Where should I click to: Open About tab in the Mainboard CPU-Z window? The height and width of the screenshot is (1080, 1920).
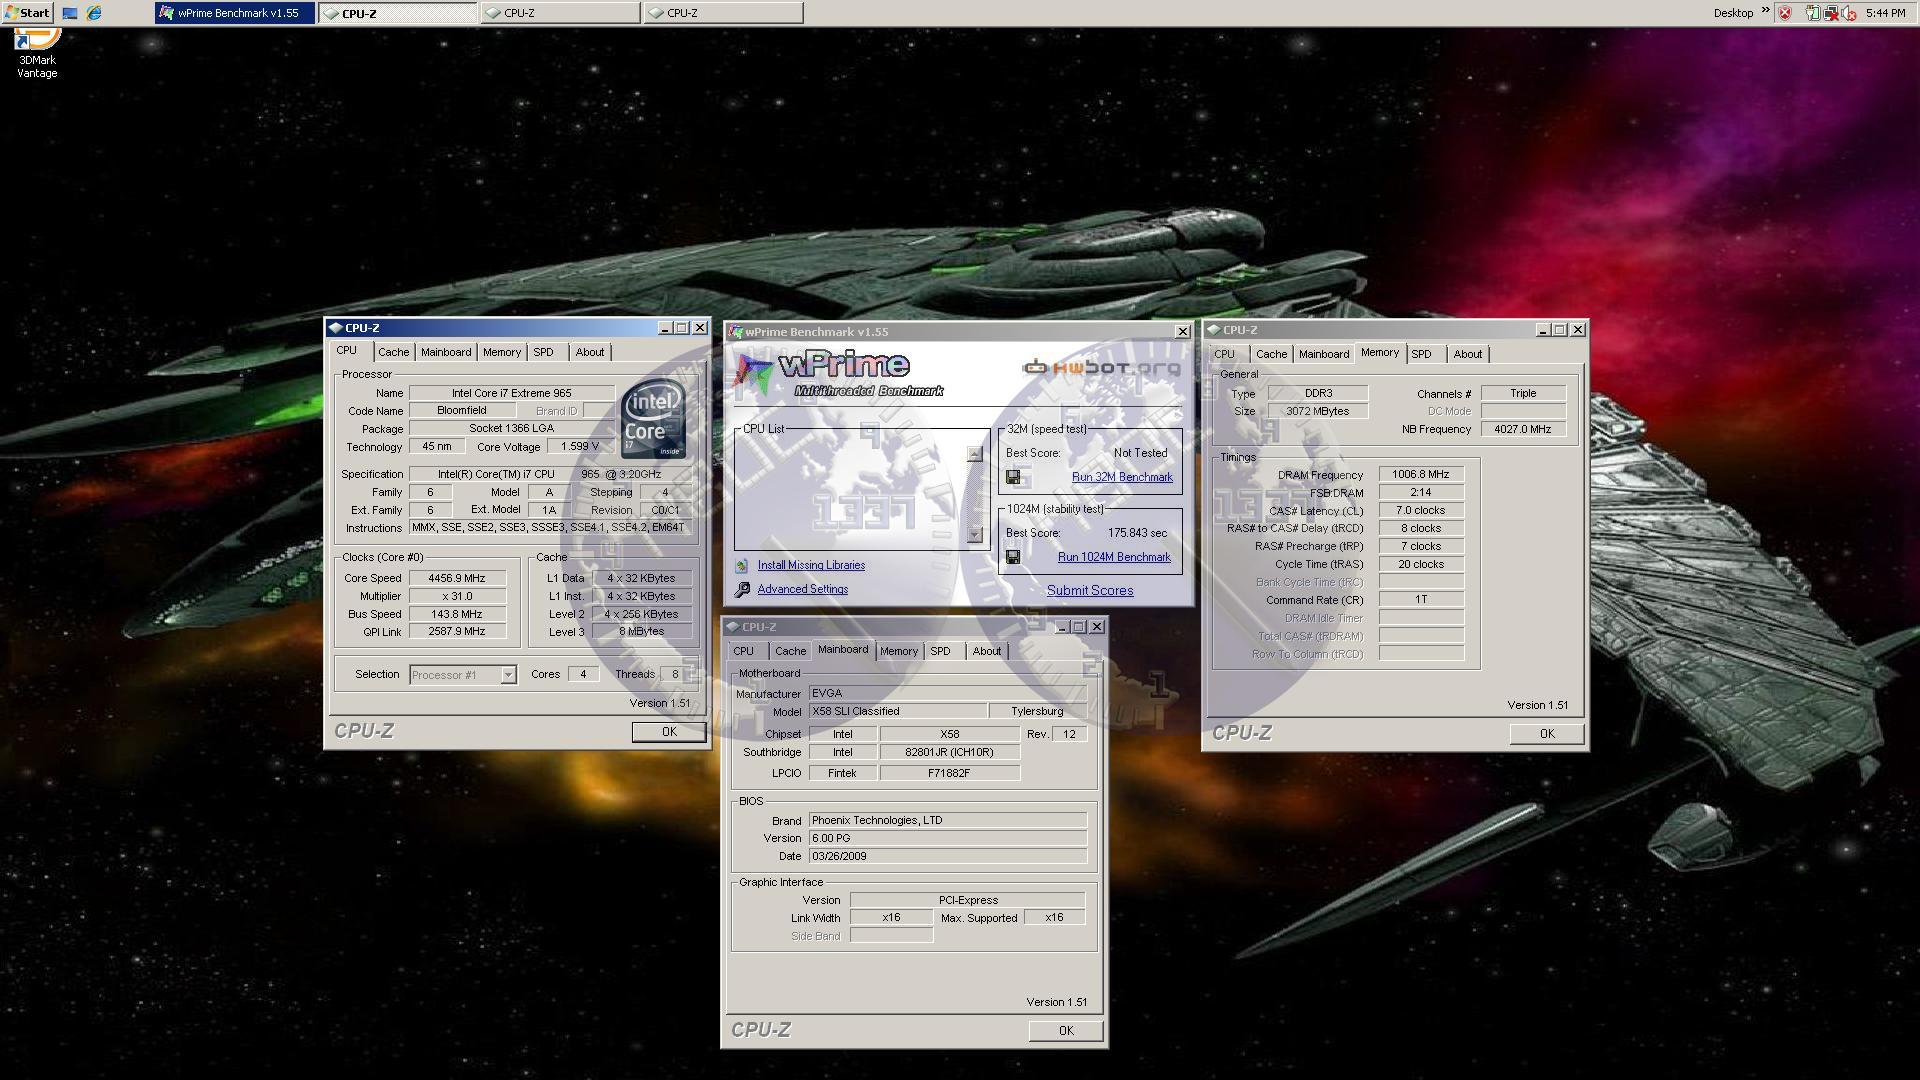point(986,651)
